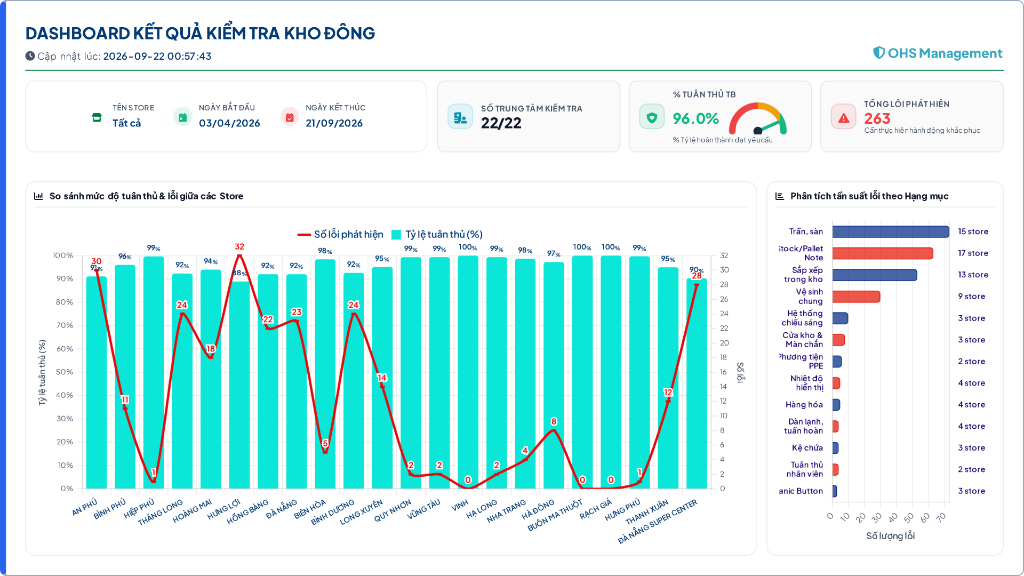Click the QUY NHƠN axis label
The width and height of the screenshot is (1024, 576).
pos(392,511)
